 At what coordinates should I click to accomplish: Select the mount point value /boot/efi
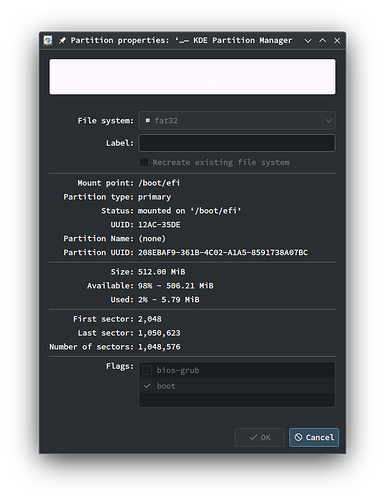(x=159, y=183)
